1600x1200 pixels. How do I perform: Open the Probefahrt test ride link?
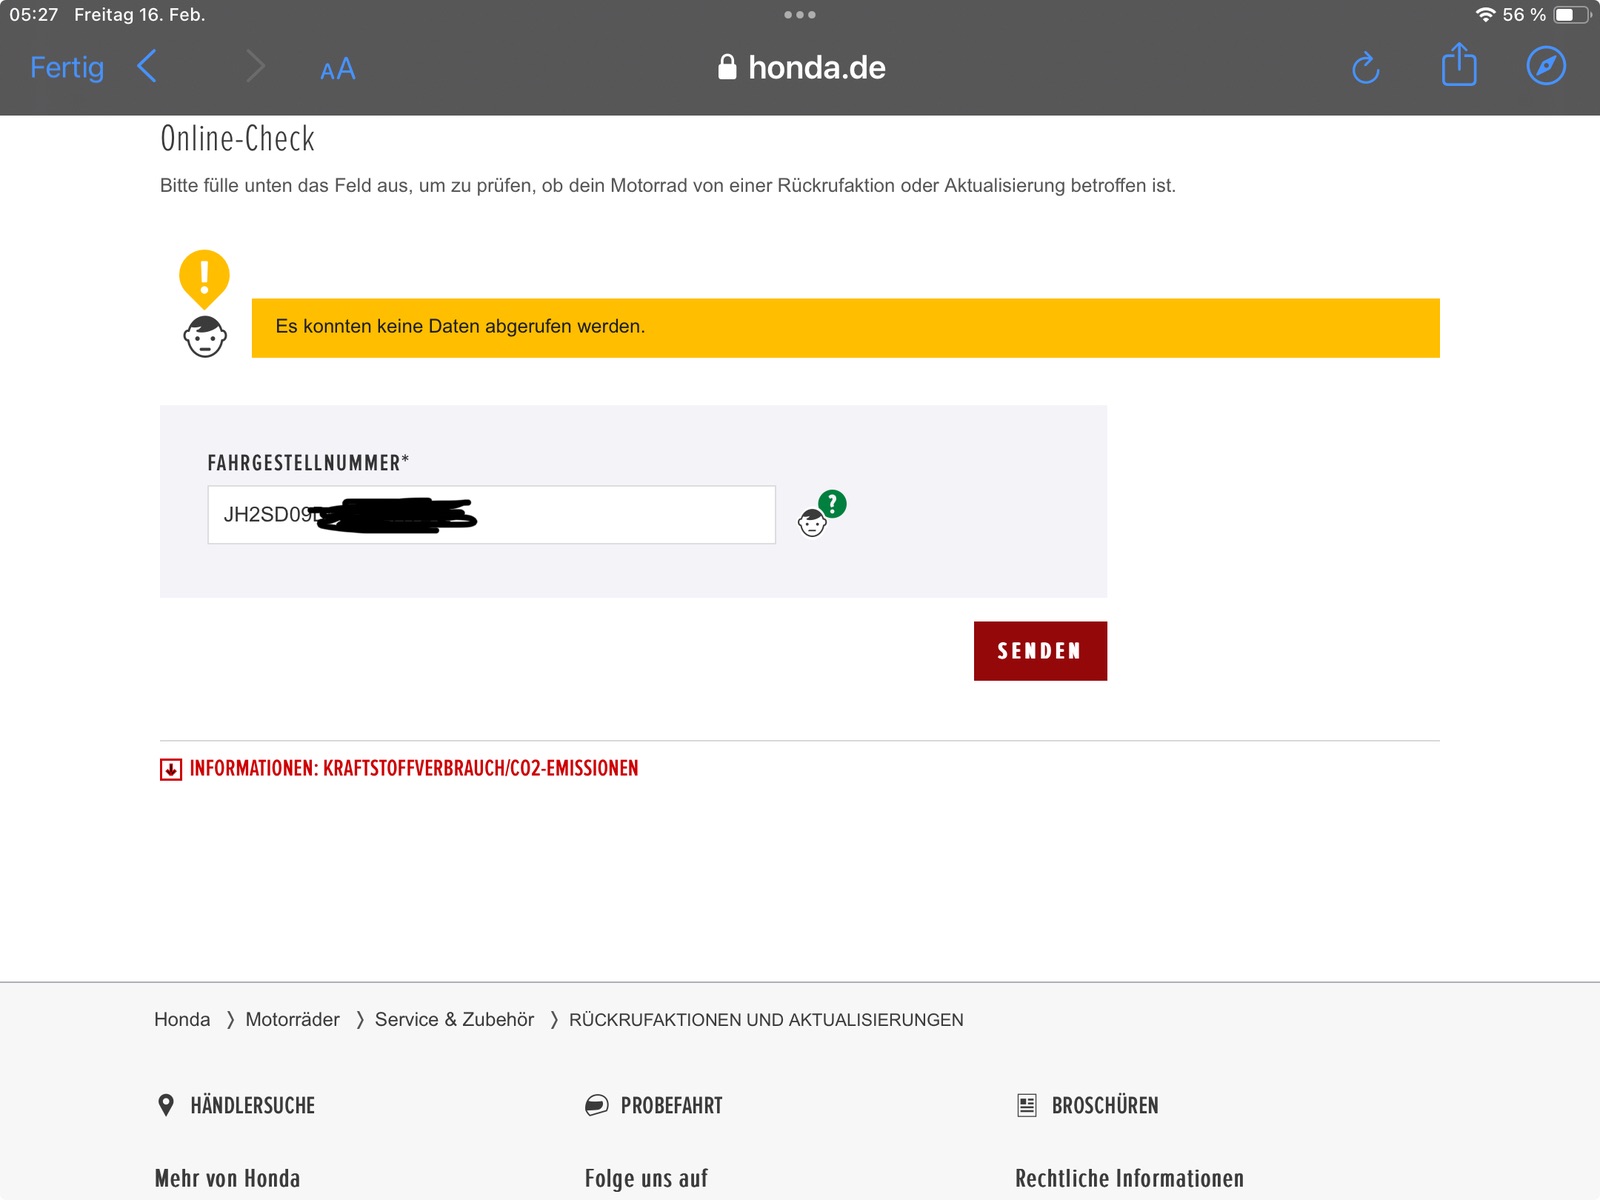pyautogui.click(x=670, y=1105)
